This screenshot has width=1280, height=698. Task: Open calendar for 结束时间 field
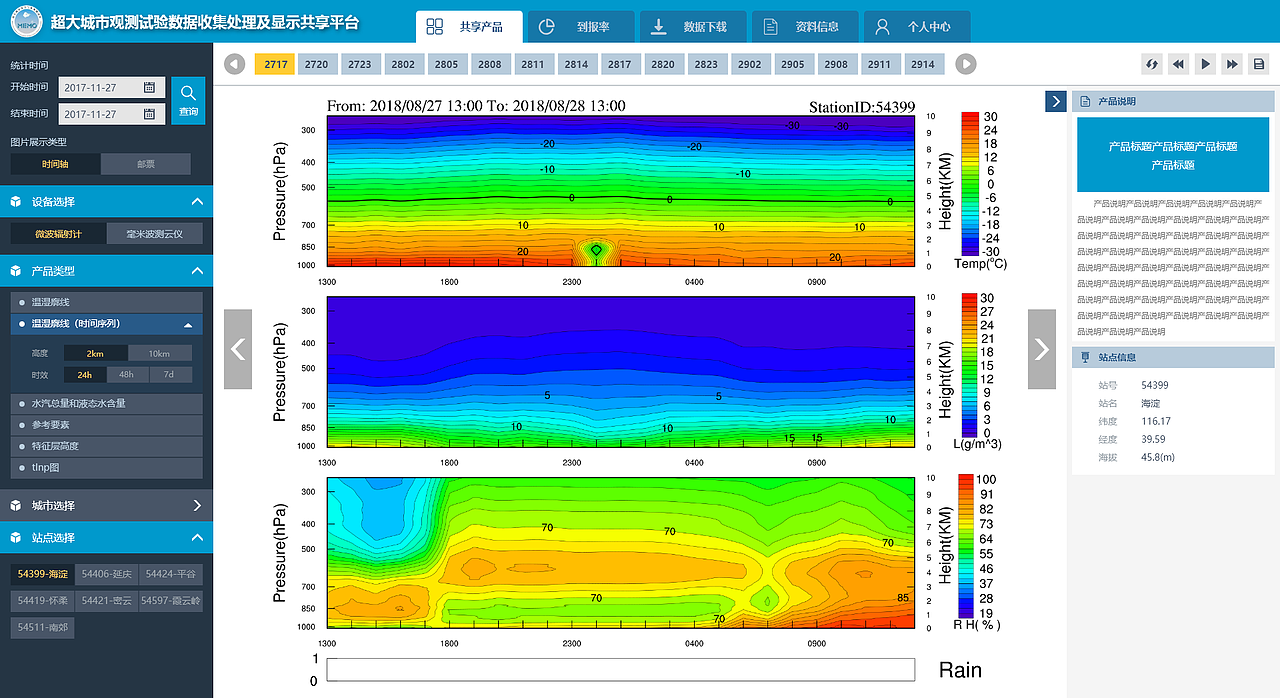pos(149,114)
